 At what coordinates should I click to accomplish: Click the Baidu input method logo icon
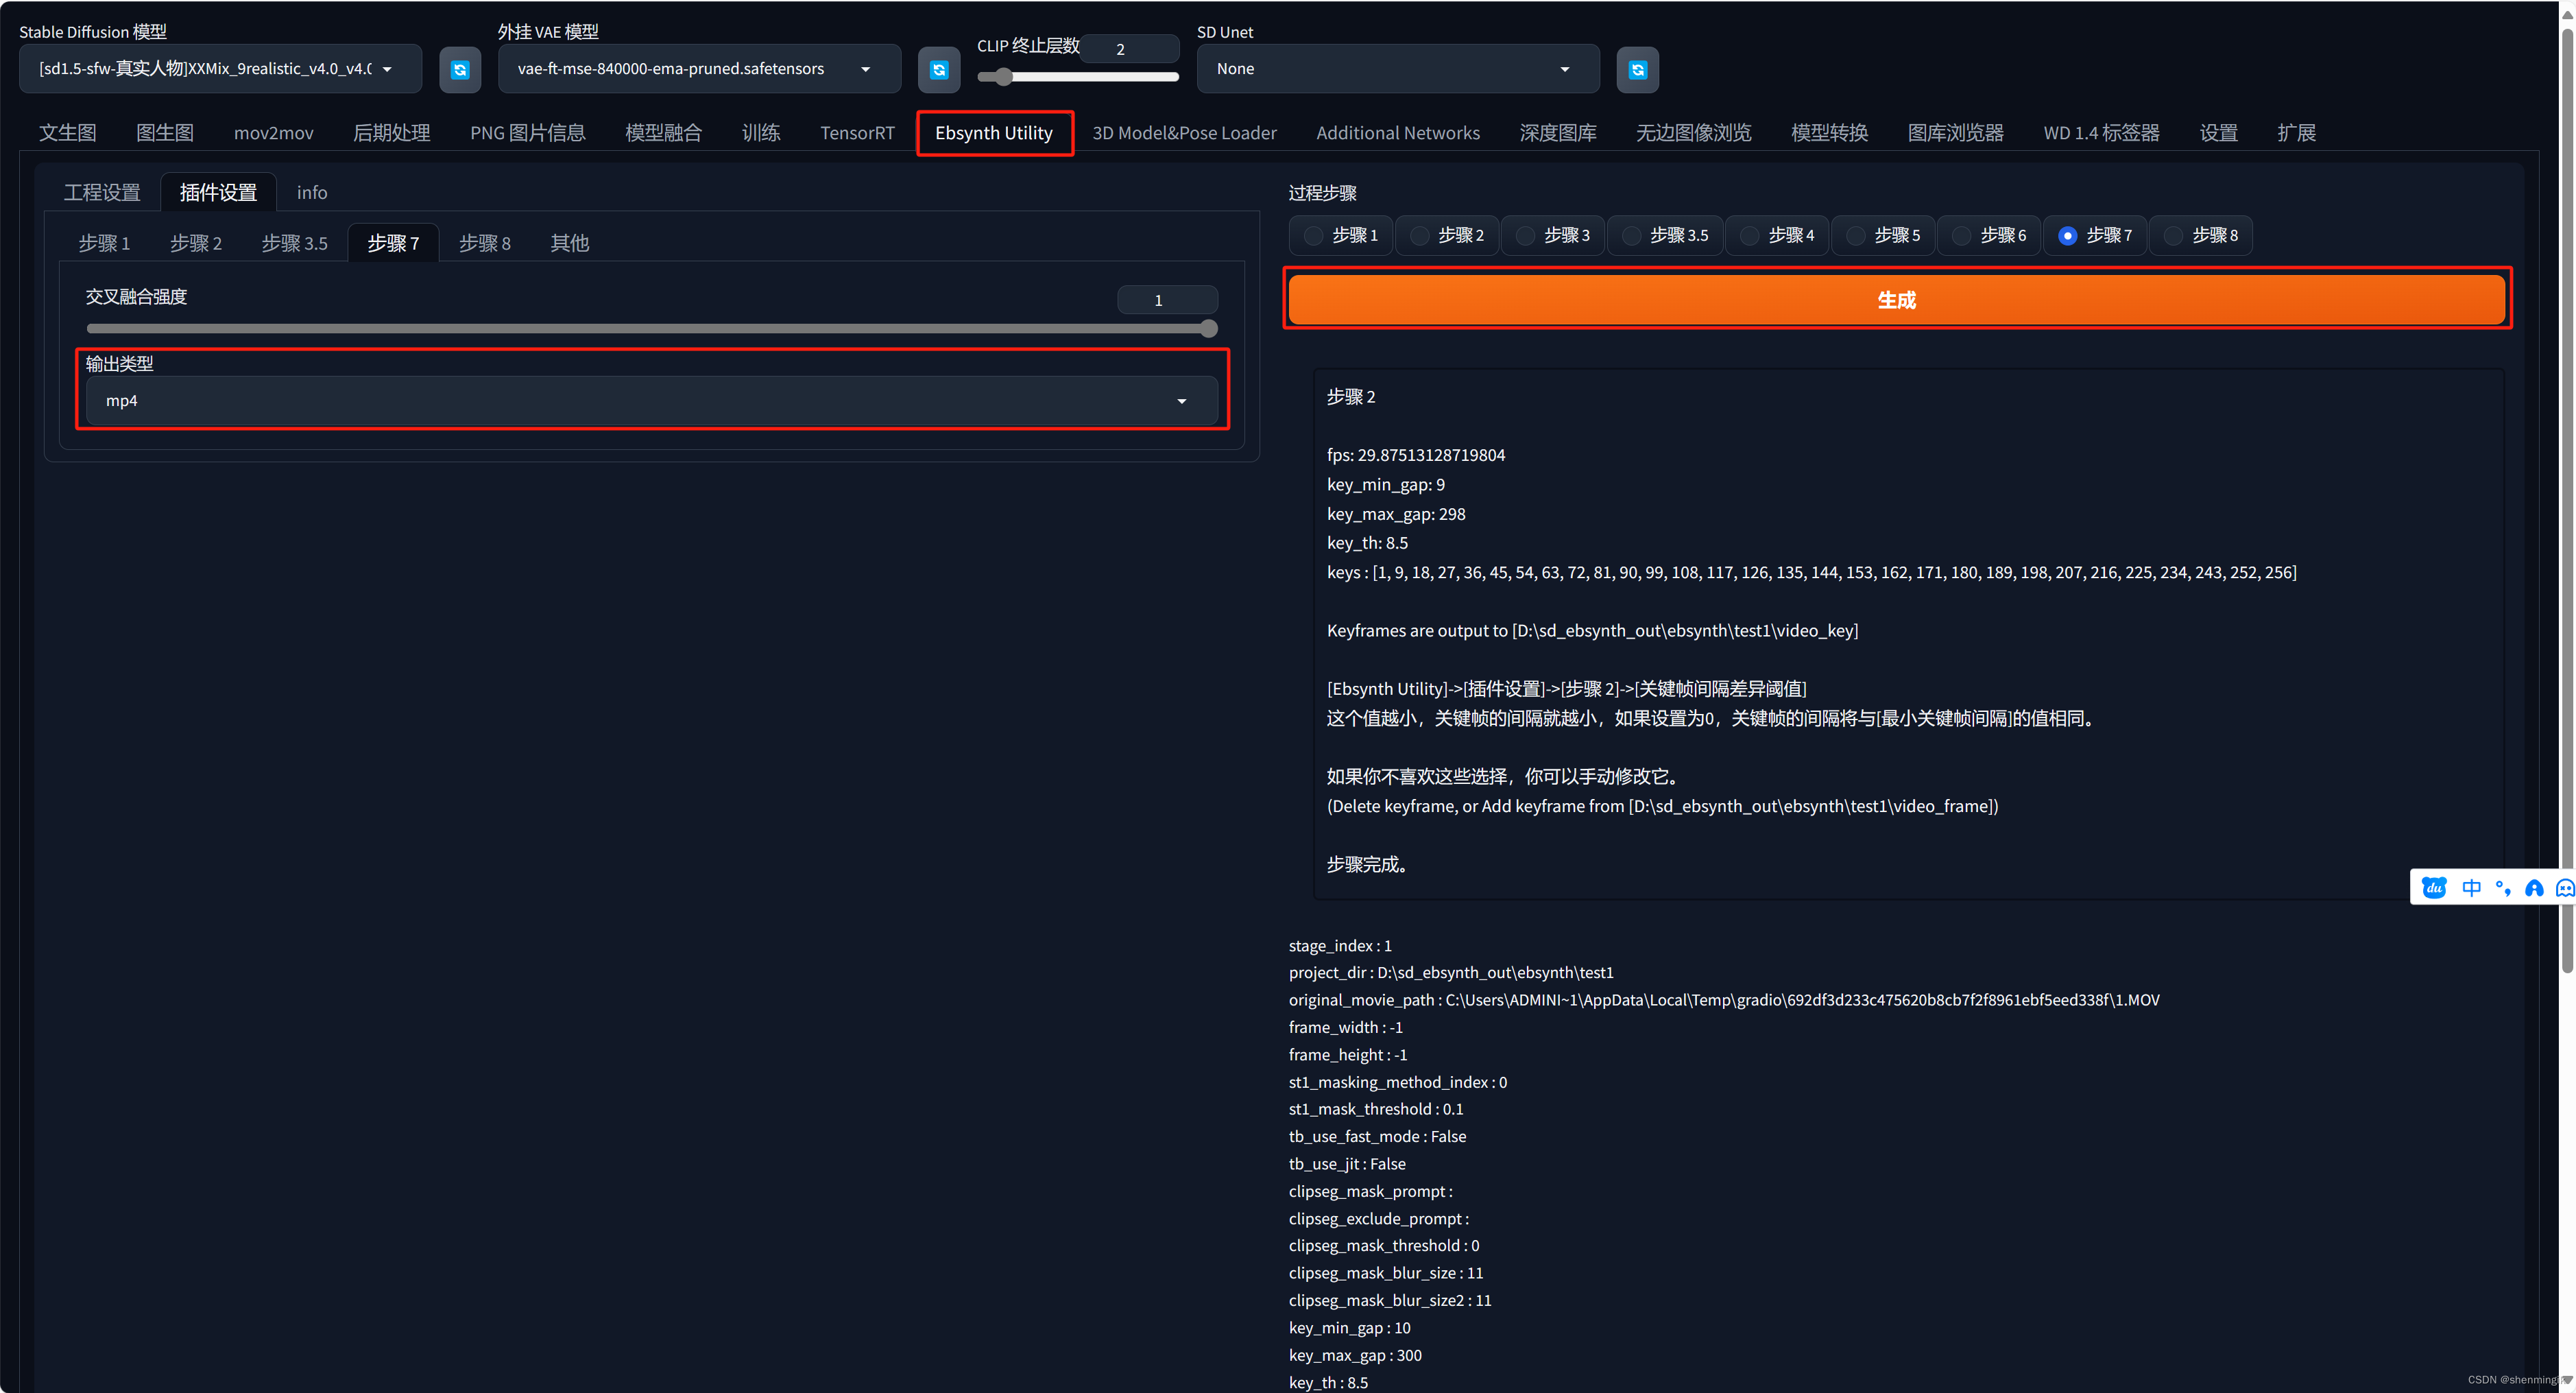[x=2434, y=888]
